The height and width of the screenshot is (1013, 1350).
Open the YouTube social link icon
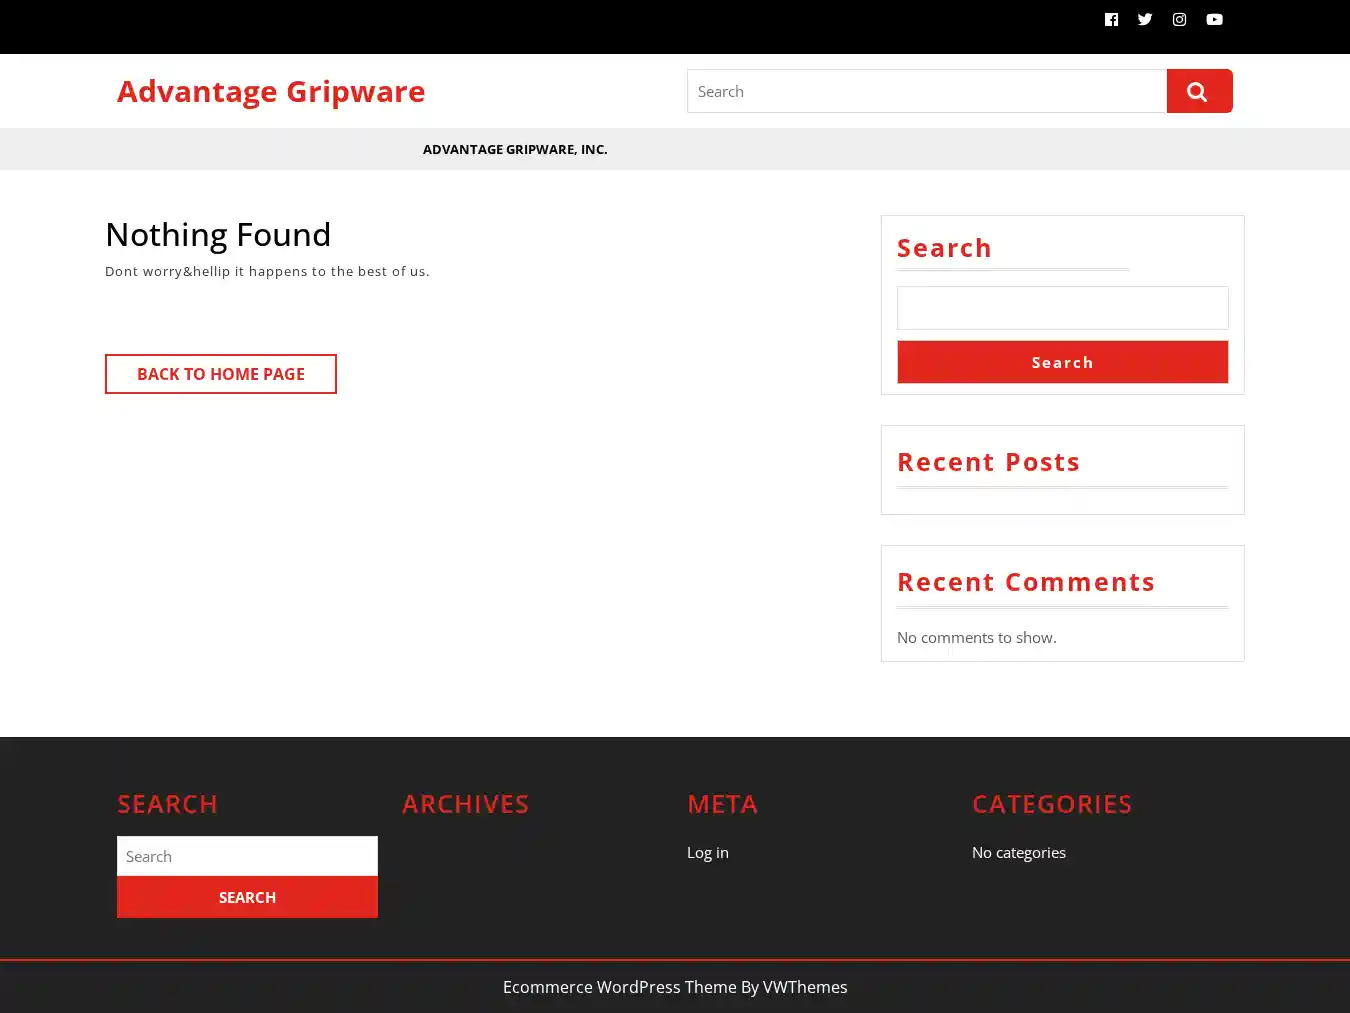(1214, 19)
